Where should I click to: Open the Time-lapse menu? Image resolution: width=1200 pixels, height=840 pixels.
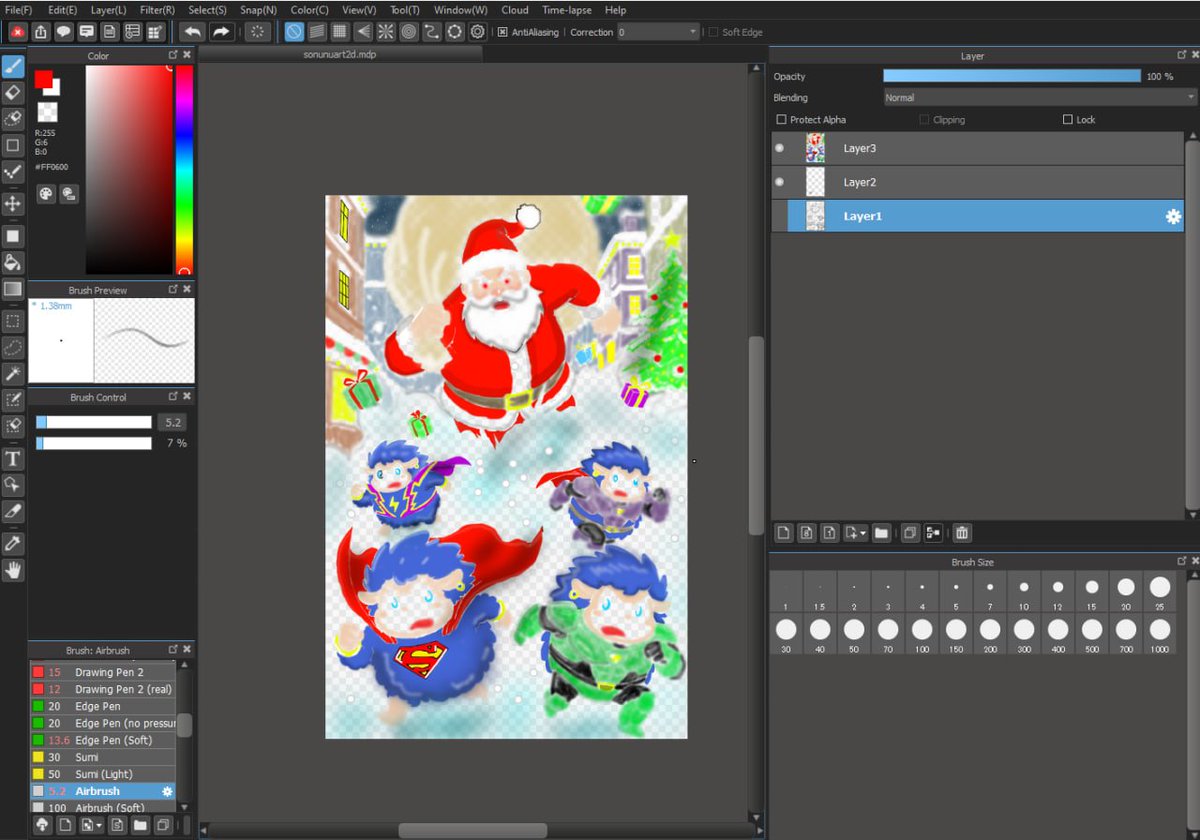566,10
